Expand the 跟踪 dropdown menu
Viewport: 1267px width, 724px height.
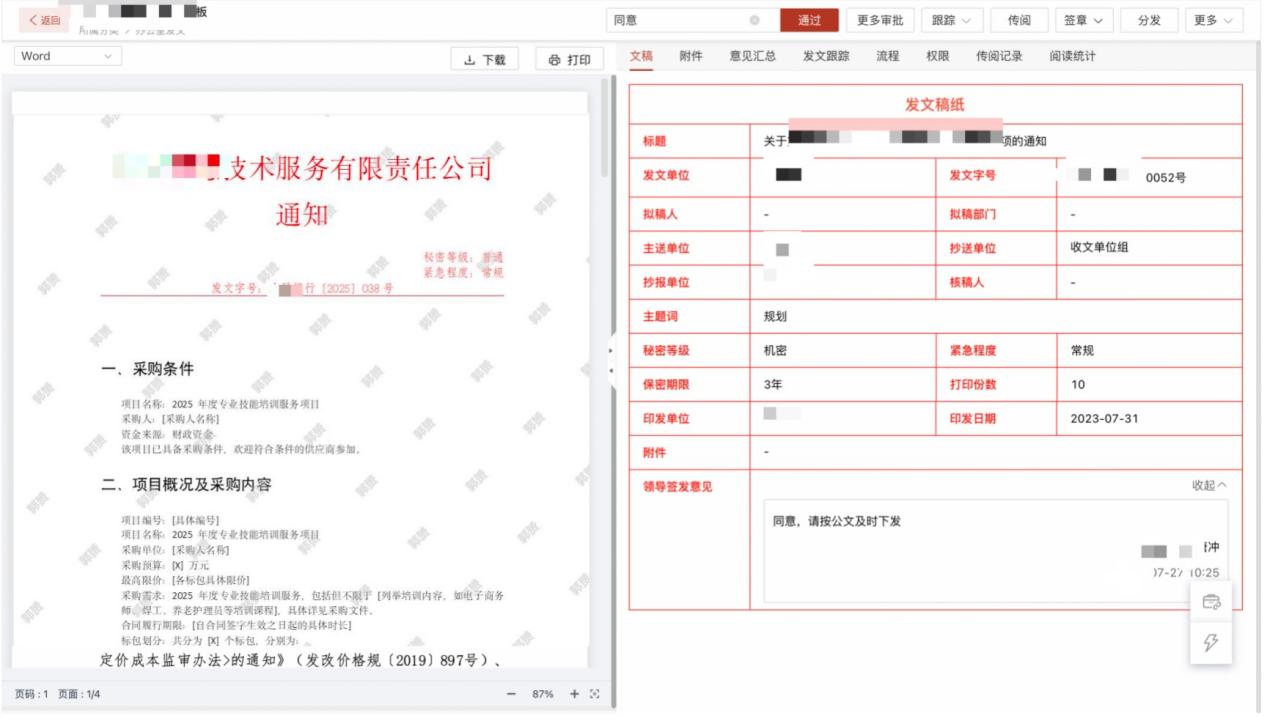pyautogui.click(x=951, y=18)
